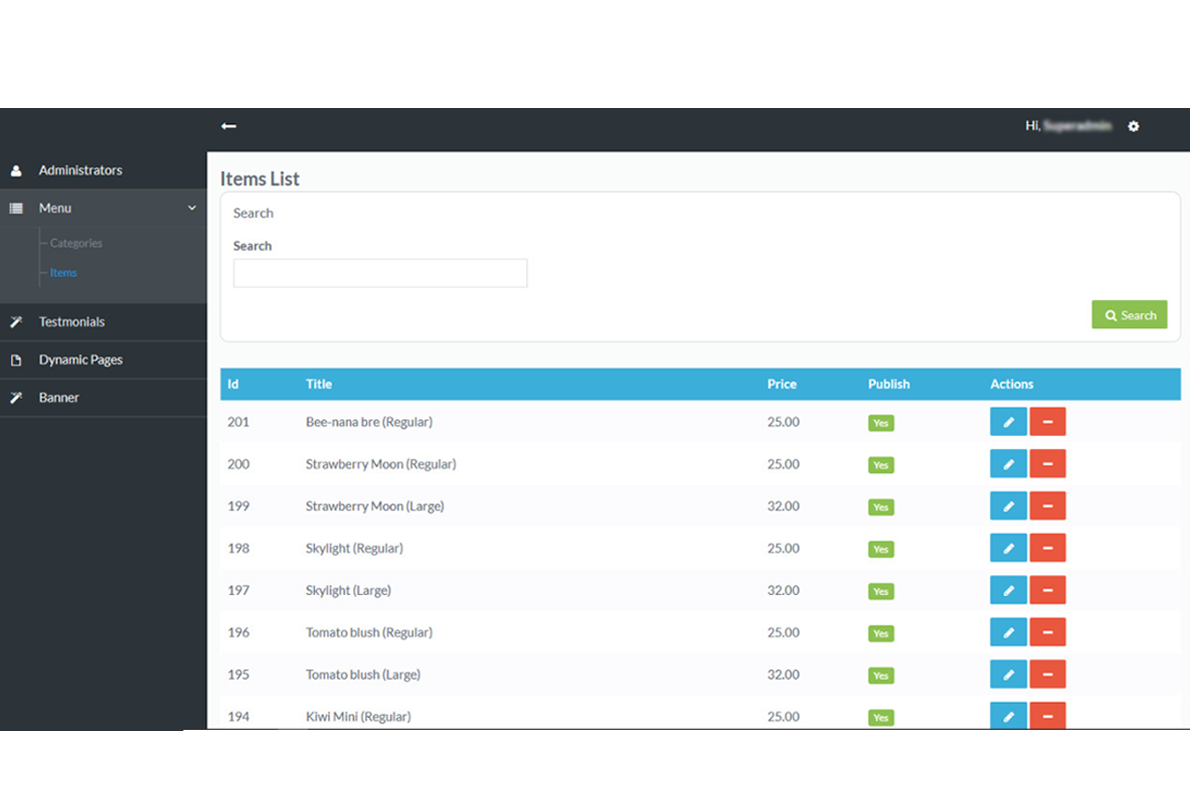The width and height of the screenshot is (1190, 788).
Task: Click the Yes publish badge for item 201
Action: pos(880,423)
